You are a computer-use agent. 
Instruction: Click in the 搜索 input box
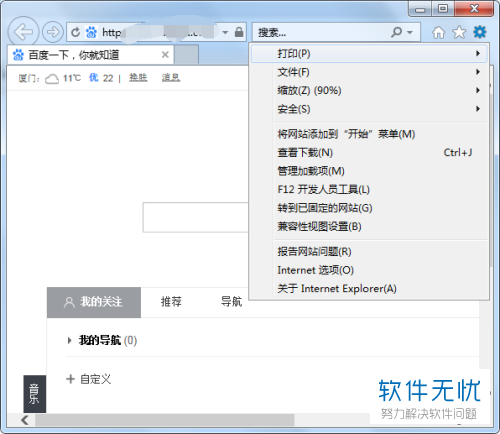coord(322,32)
